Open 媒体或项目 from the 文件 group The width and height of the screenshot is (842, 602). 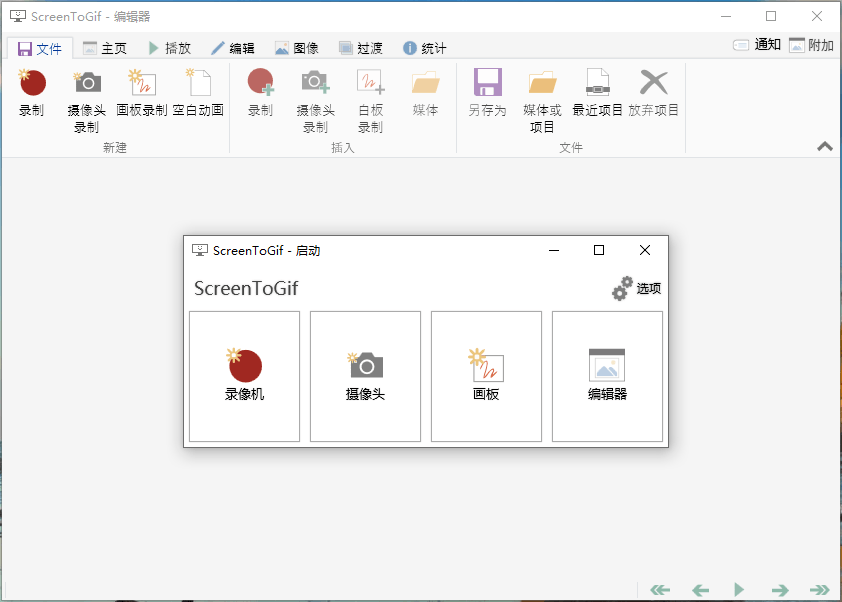[x=542, y=101]
